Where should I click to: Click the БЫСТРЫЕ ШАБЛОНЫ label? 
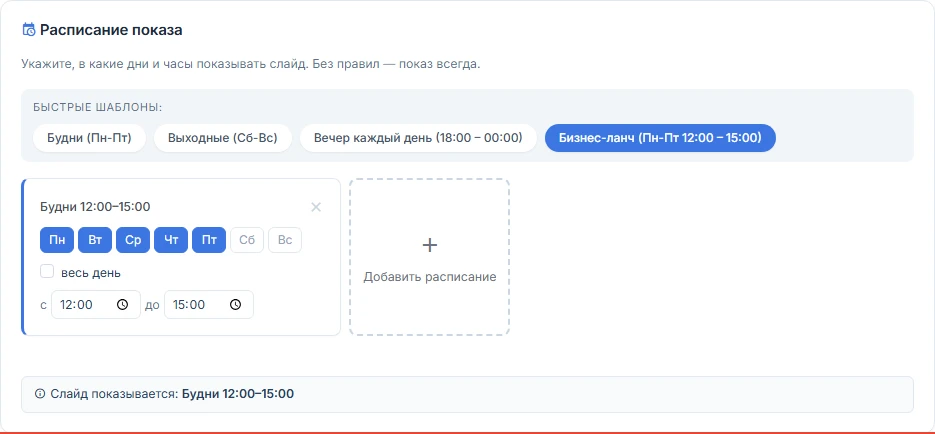(98, 107)
